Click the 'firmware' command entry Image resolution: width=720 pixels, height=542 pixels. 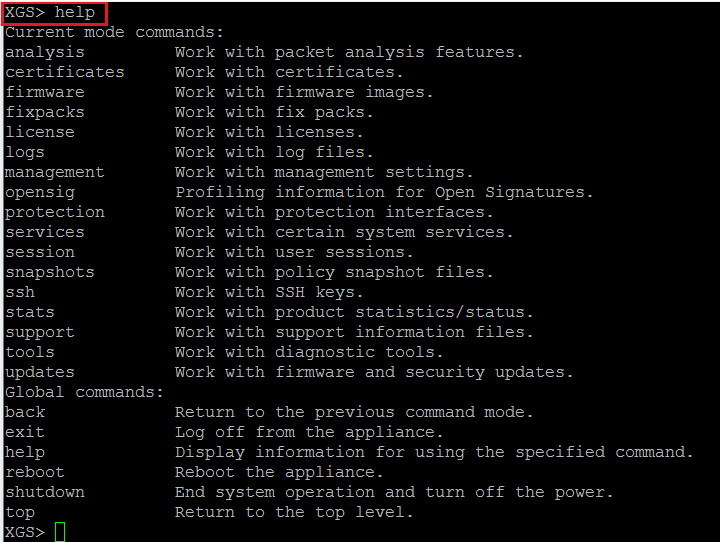tap(45, 92)
